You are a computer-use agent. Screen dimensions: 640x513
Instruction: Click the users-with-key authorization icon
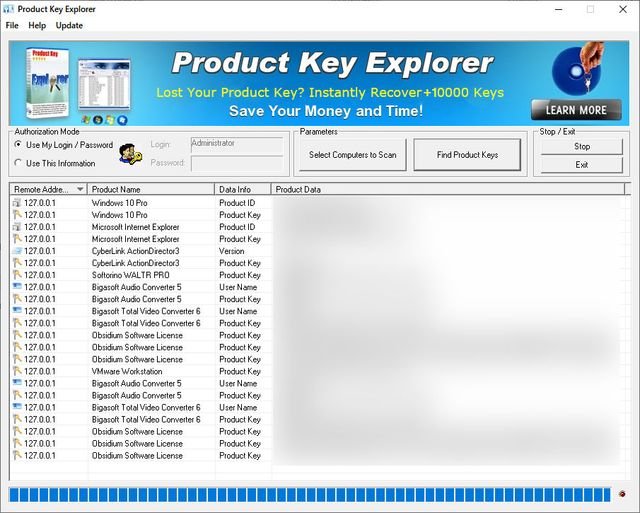click(x=130, y=154)
